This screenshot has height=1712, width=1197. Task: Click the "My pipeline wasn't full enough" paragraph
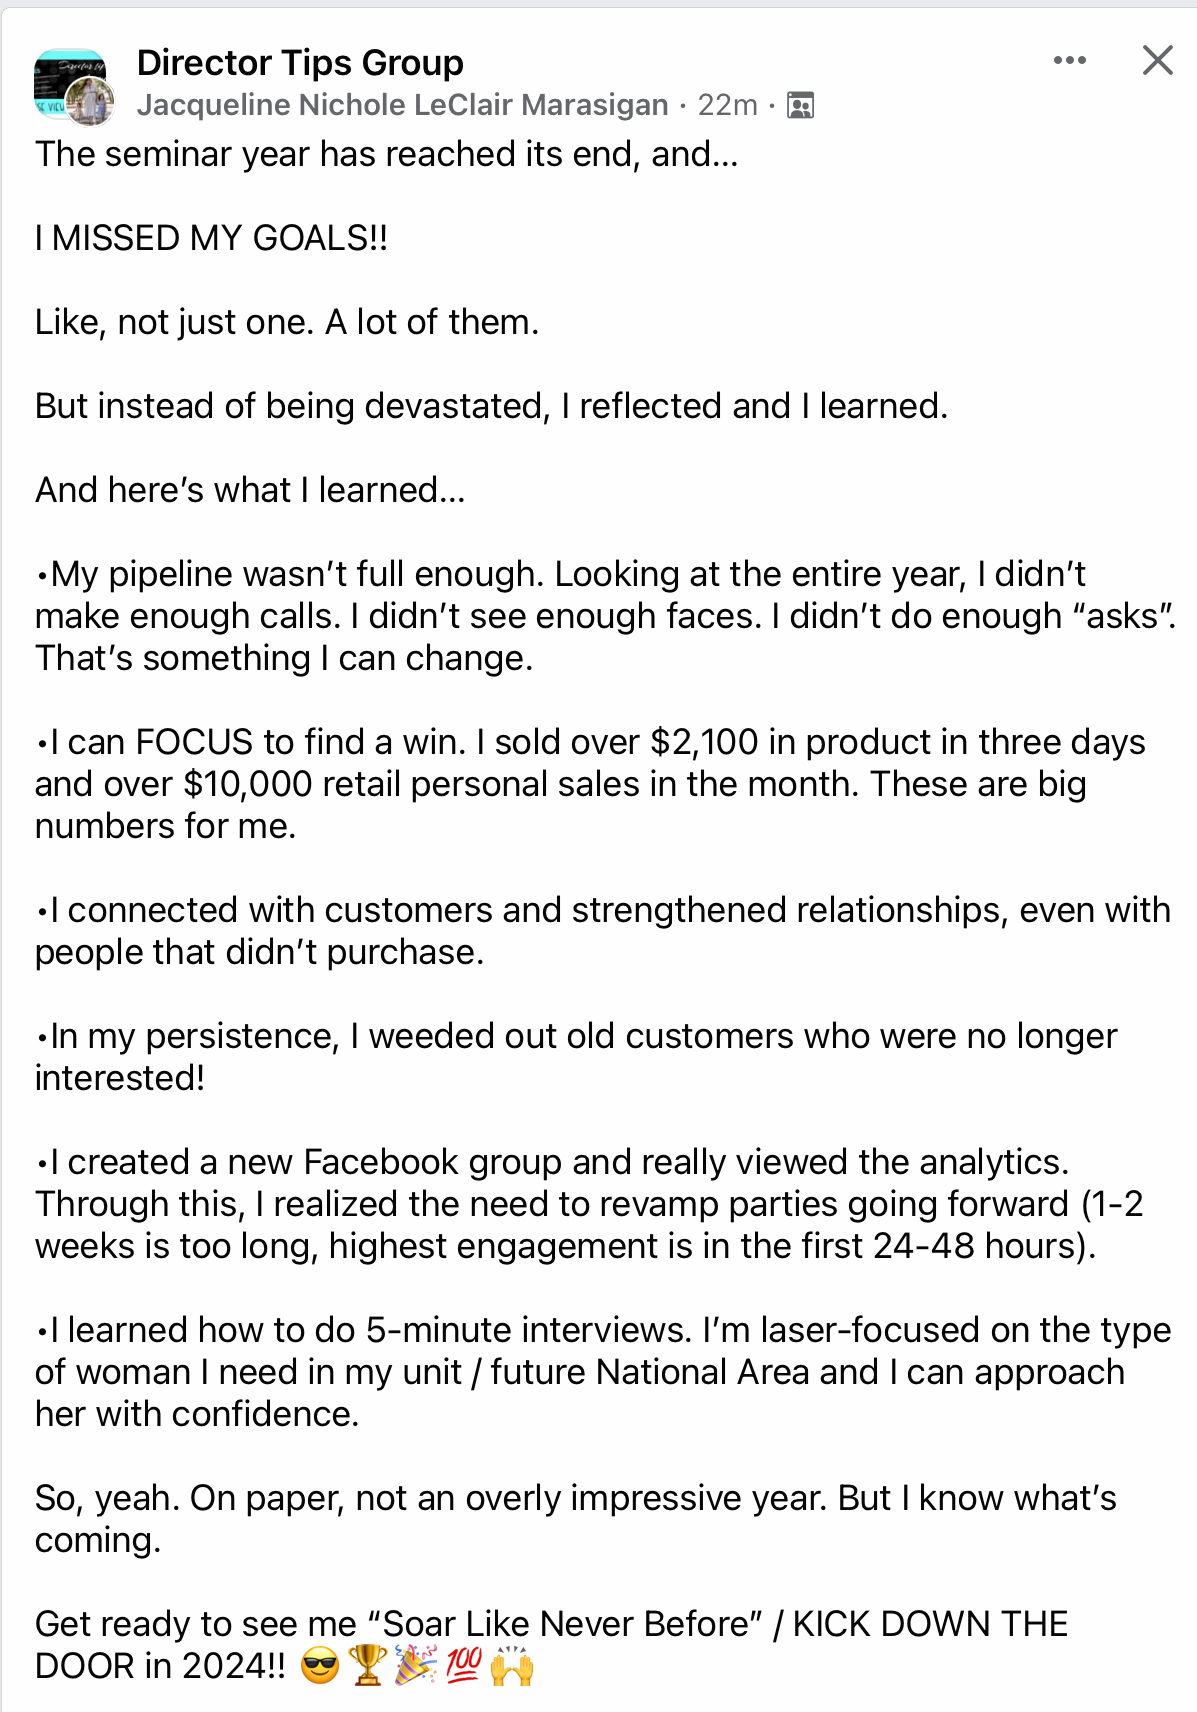pyautogui.click(x=605, y=616)
